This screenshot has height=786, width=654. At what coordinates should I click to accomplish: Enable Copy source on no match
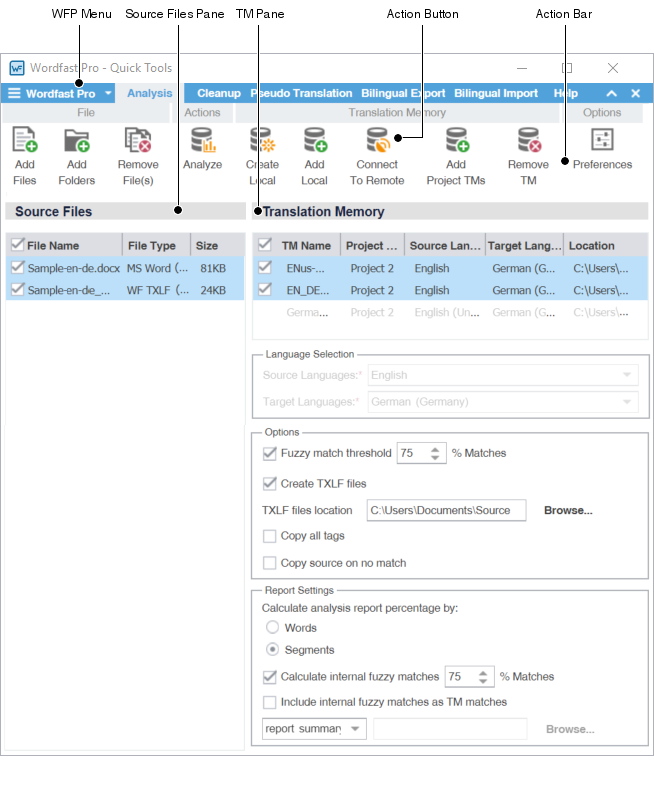click(x=270, y=563)
